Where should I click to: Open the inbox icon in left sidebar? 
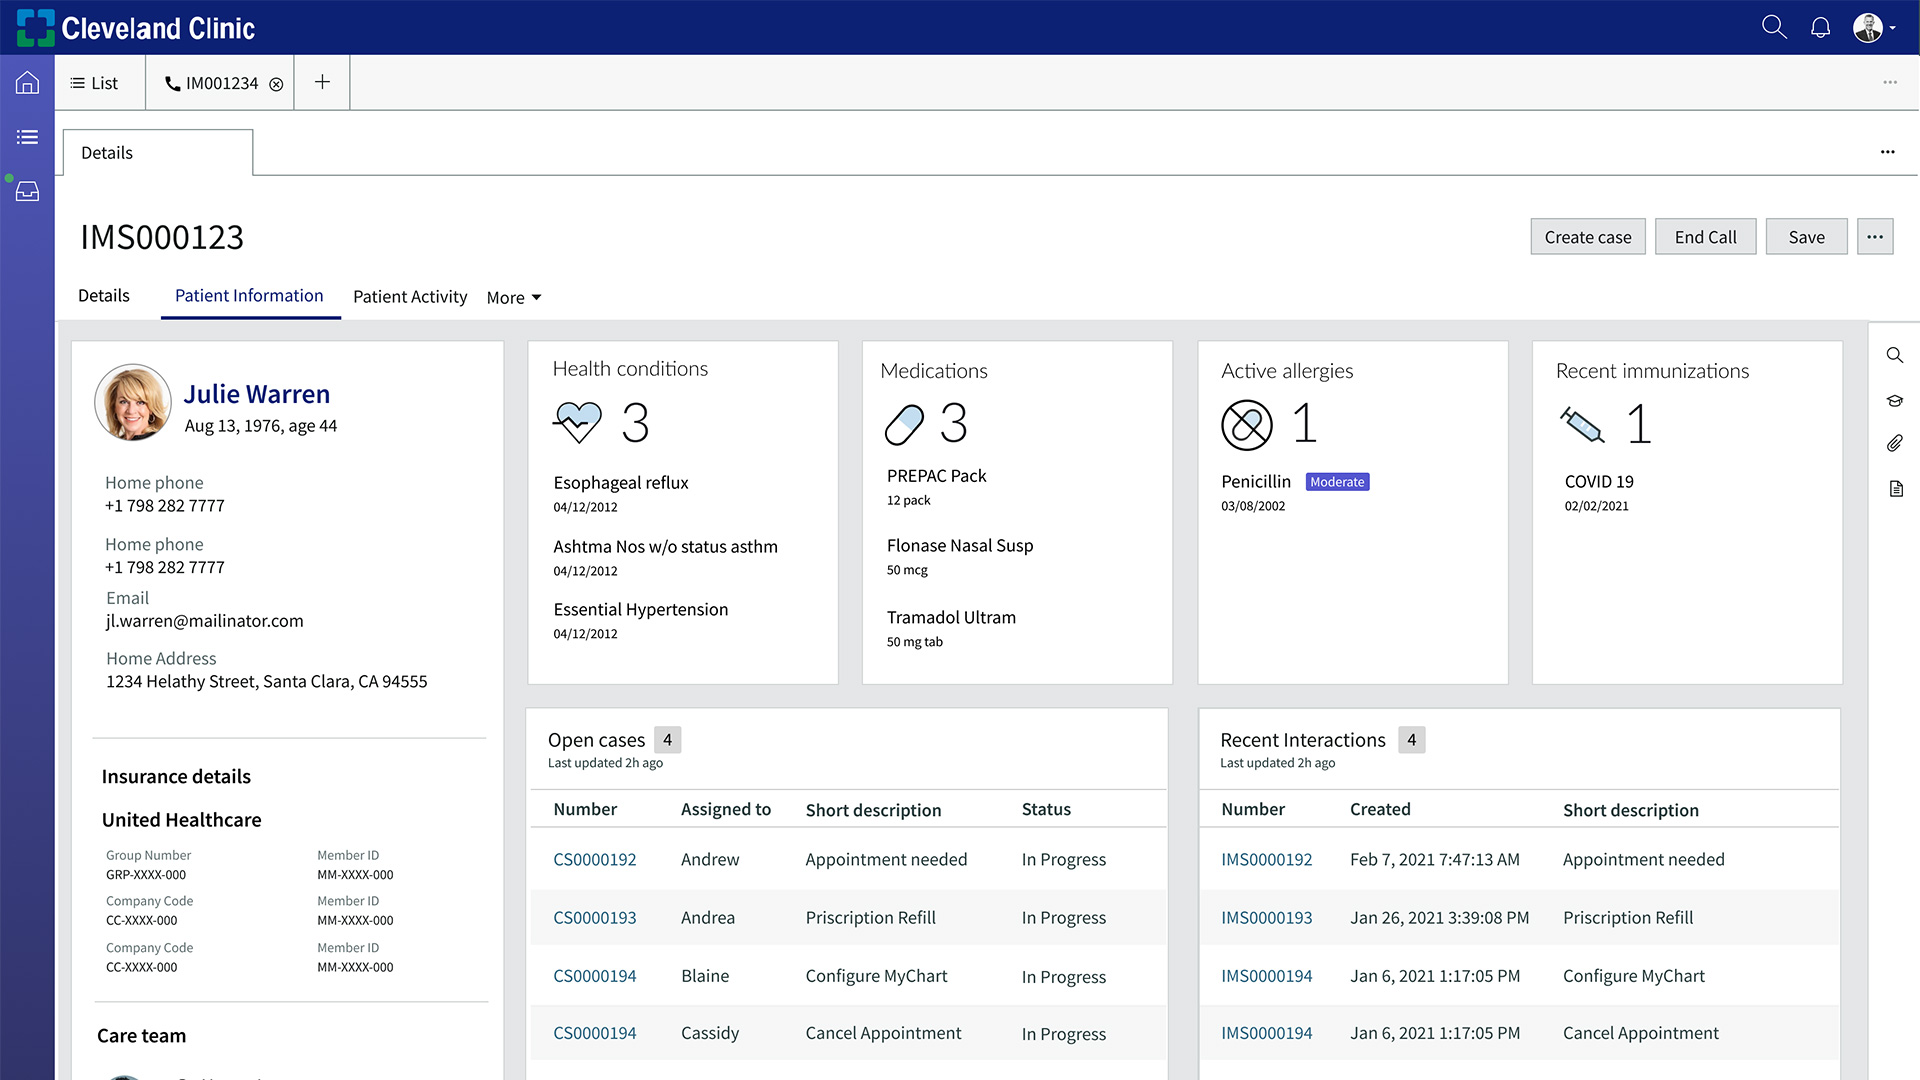pyautogui.click(x=27, y=191)
